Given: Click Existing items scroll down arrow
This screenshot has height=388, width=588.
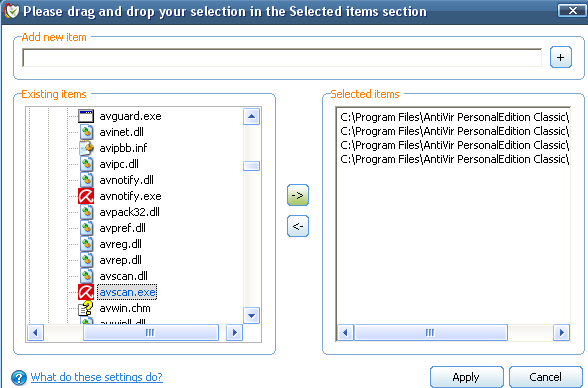Looking at the screenshot, I should (x=251, y=315).
